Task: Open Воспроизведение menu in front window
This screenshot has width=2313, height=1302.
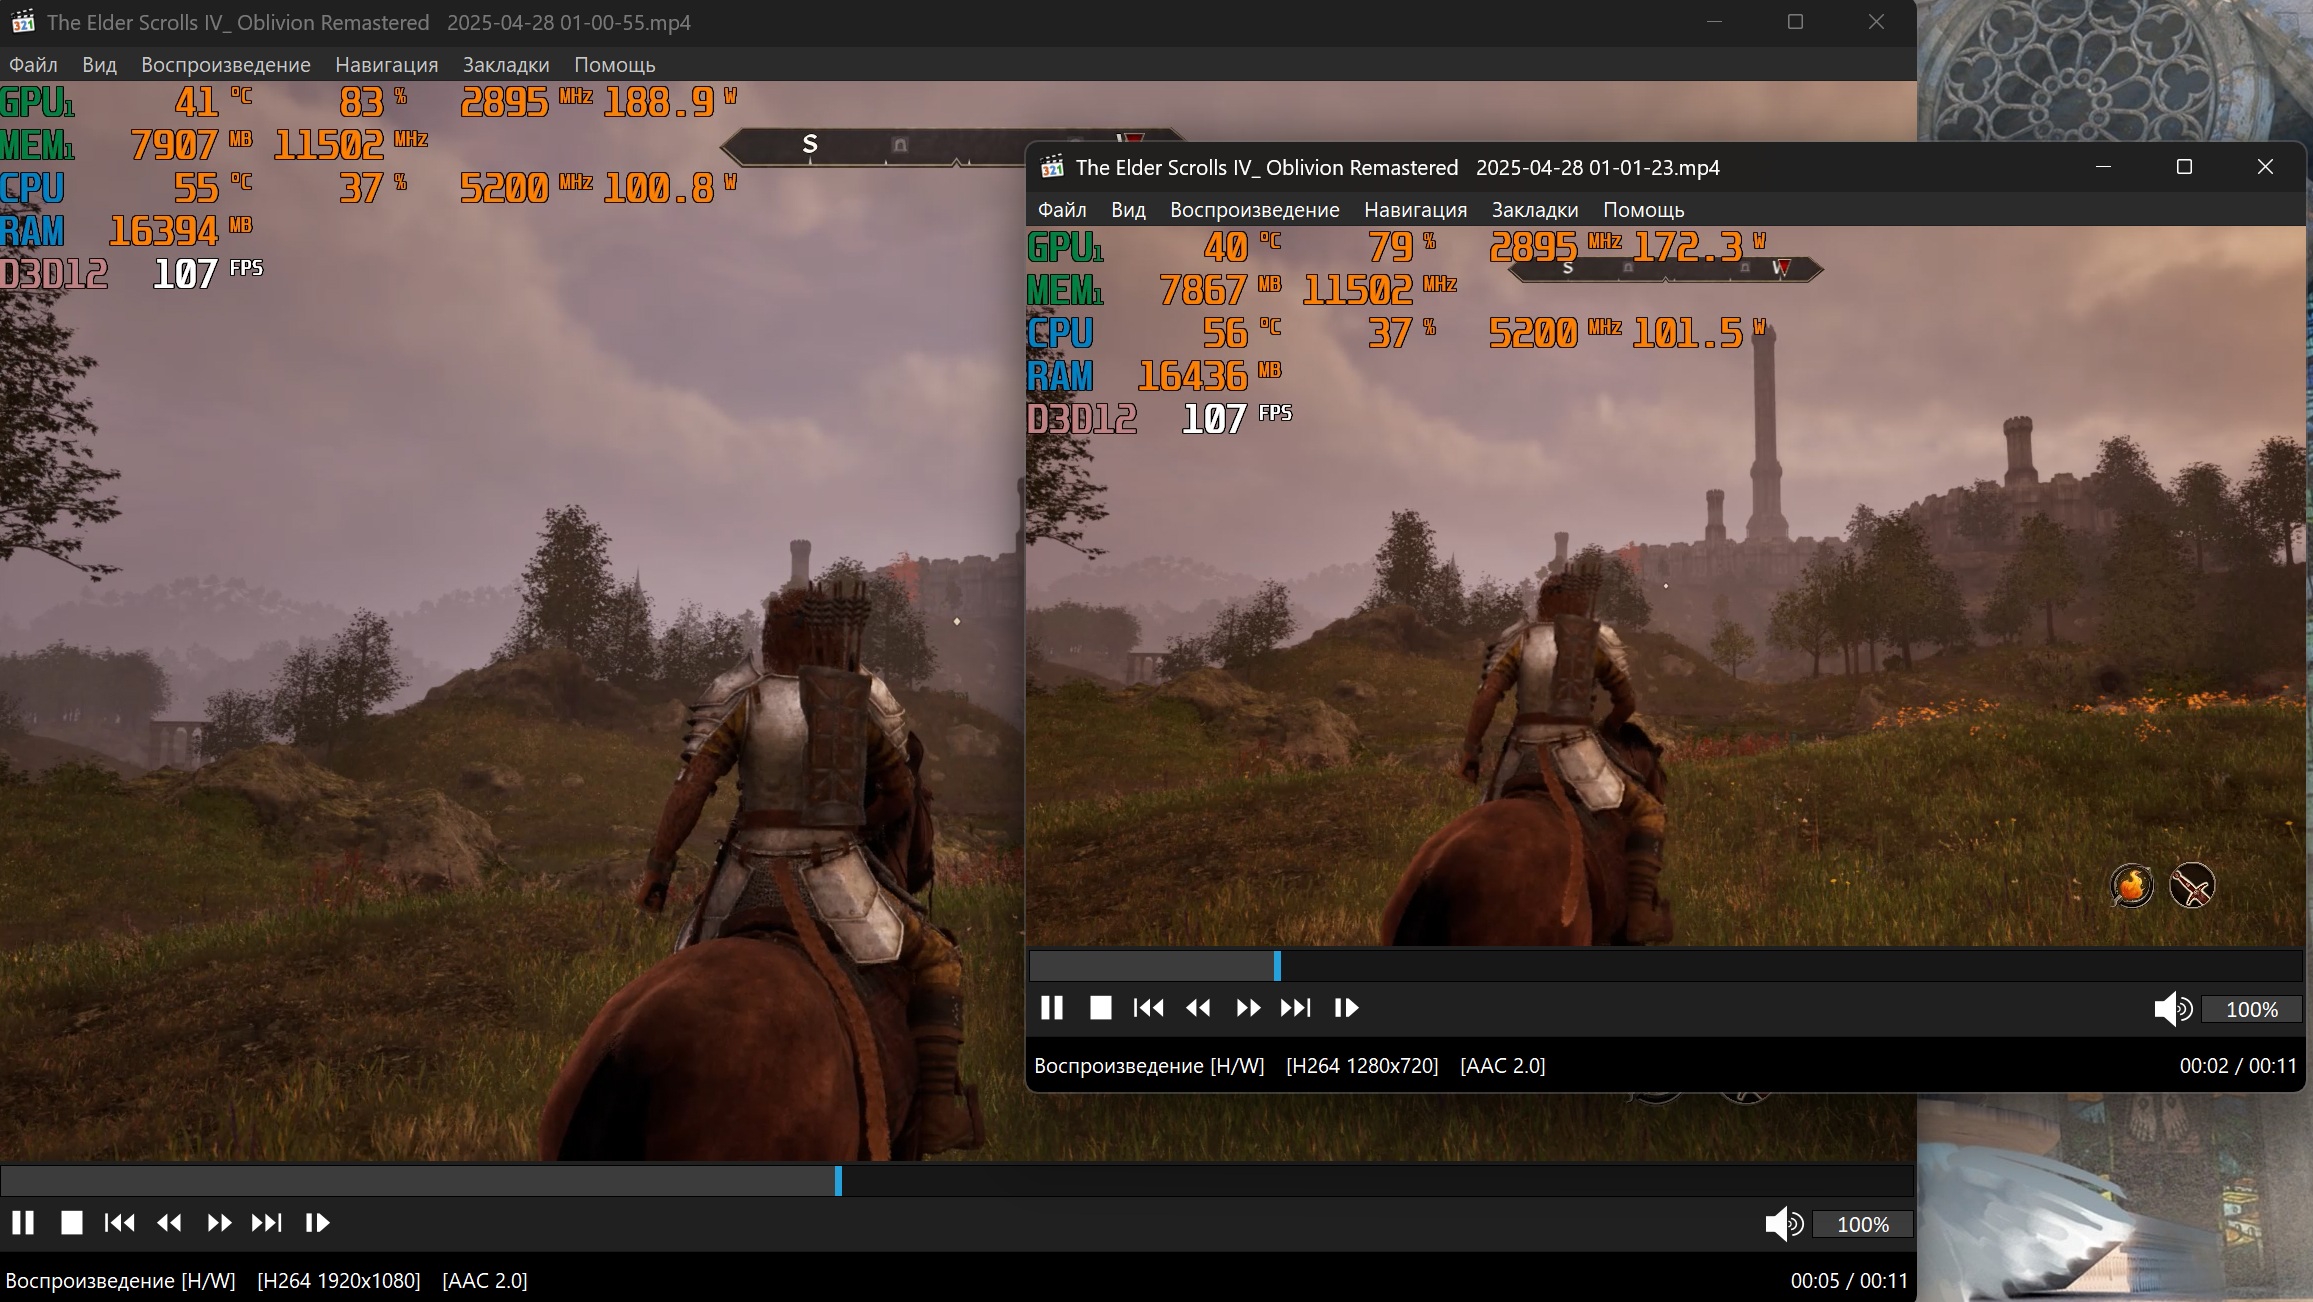Action: coord(1254,210)
